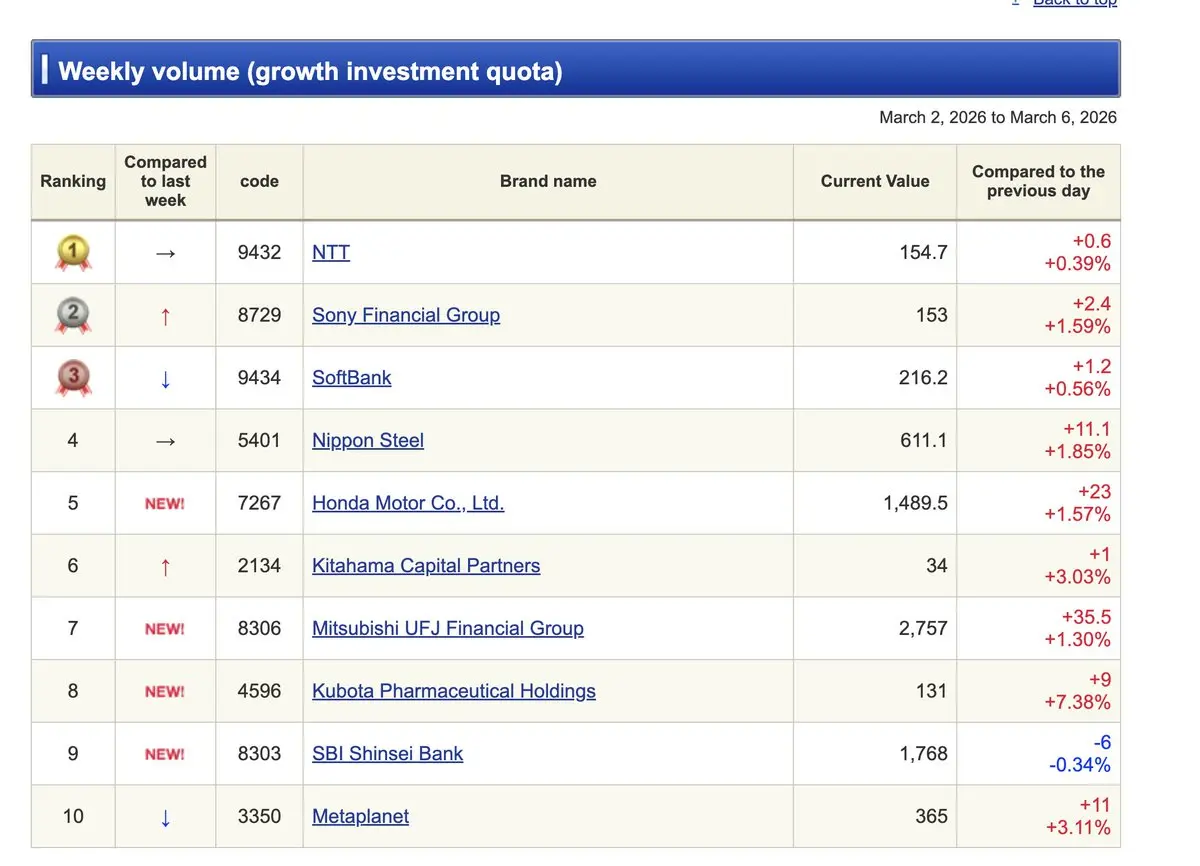Click the Current Value column header
This screenshot has height=866, width=1200.
pyautogui.click(x=875, y=181)
